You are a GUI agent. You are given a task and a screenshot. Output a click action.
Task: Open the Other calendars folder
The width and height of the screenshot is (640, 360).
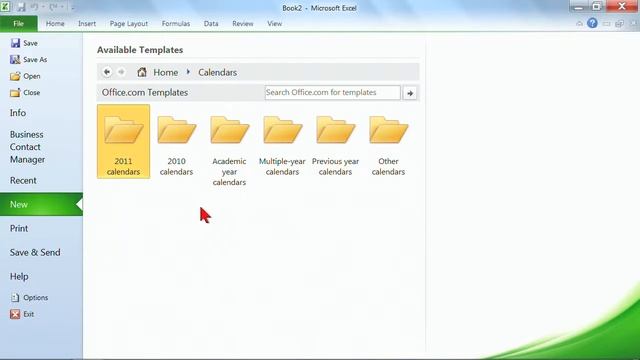click(388, 146)
